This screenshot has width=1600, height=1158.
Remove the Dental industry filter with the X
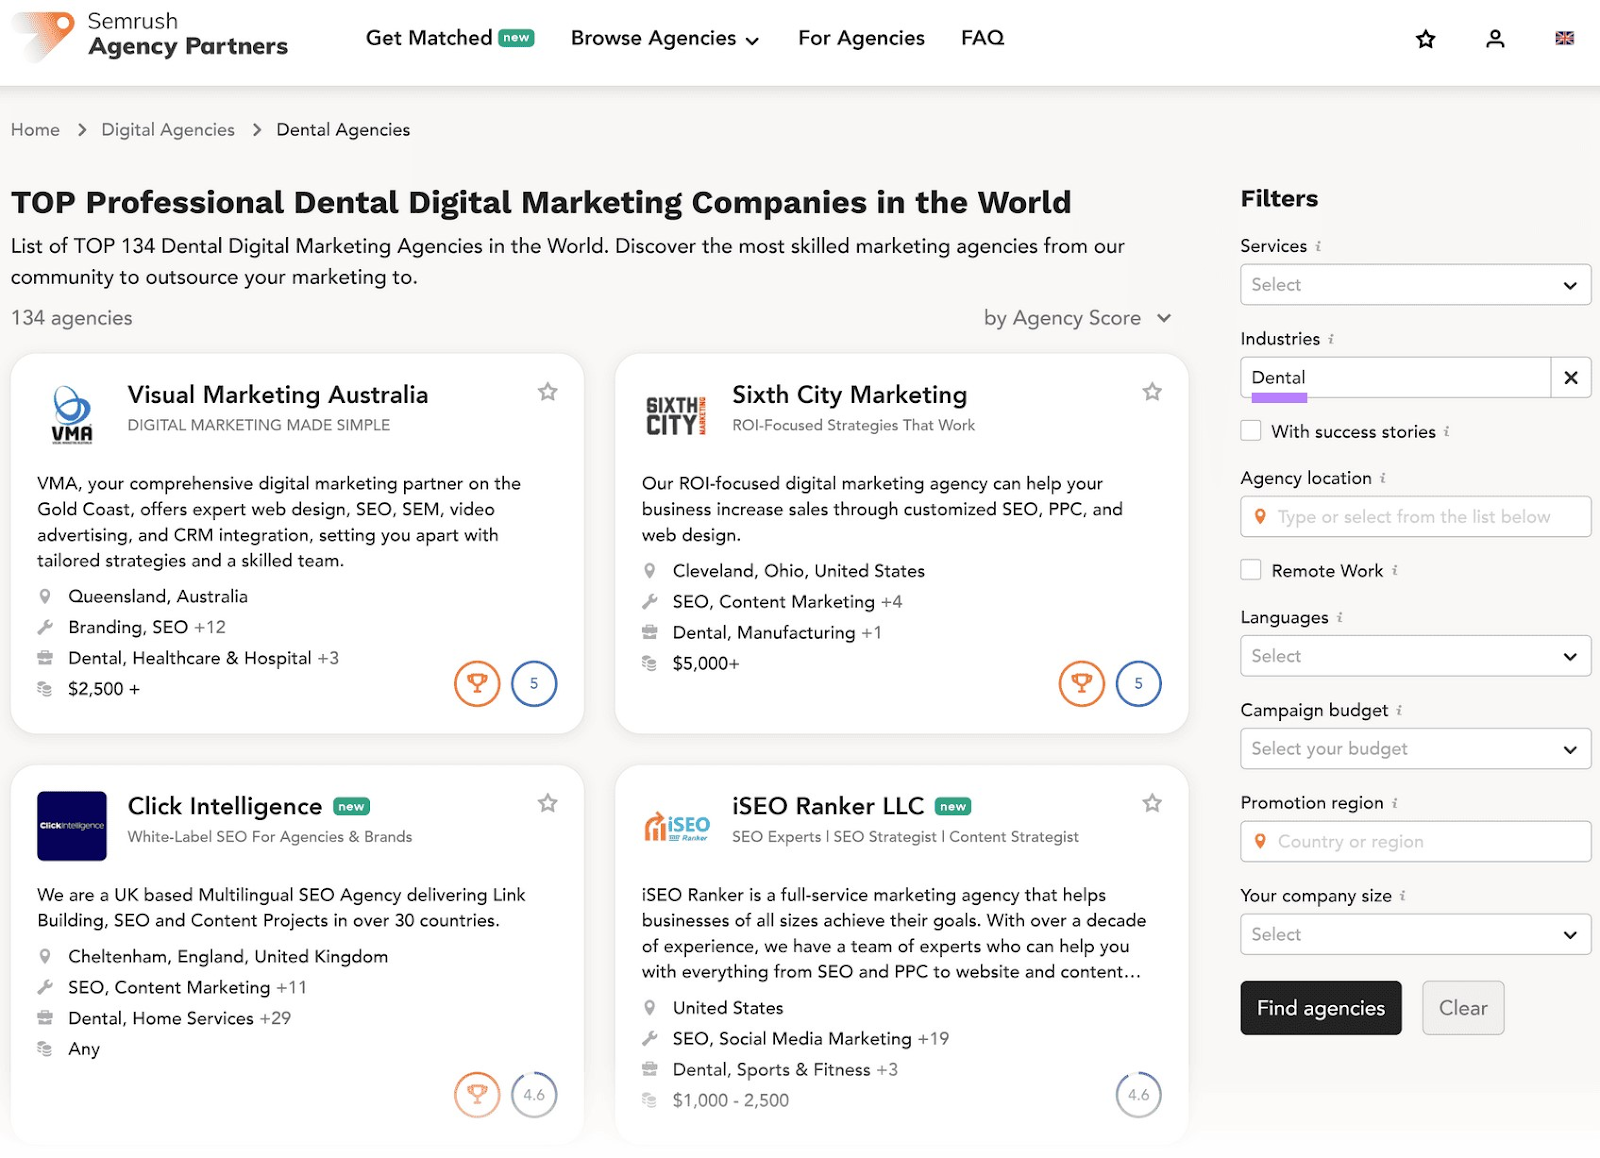pyautogui.click(x=1570, y=377)
